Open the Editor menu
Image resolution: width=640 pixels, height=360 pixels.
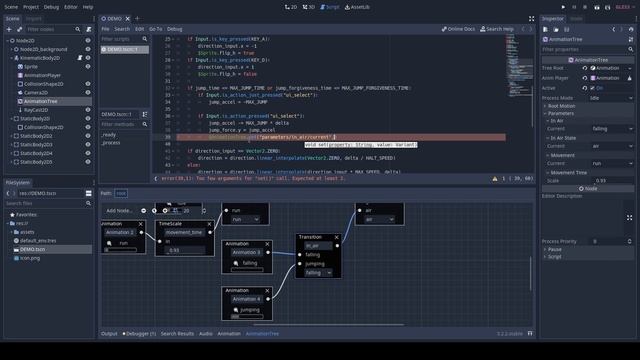pos(71,7)
